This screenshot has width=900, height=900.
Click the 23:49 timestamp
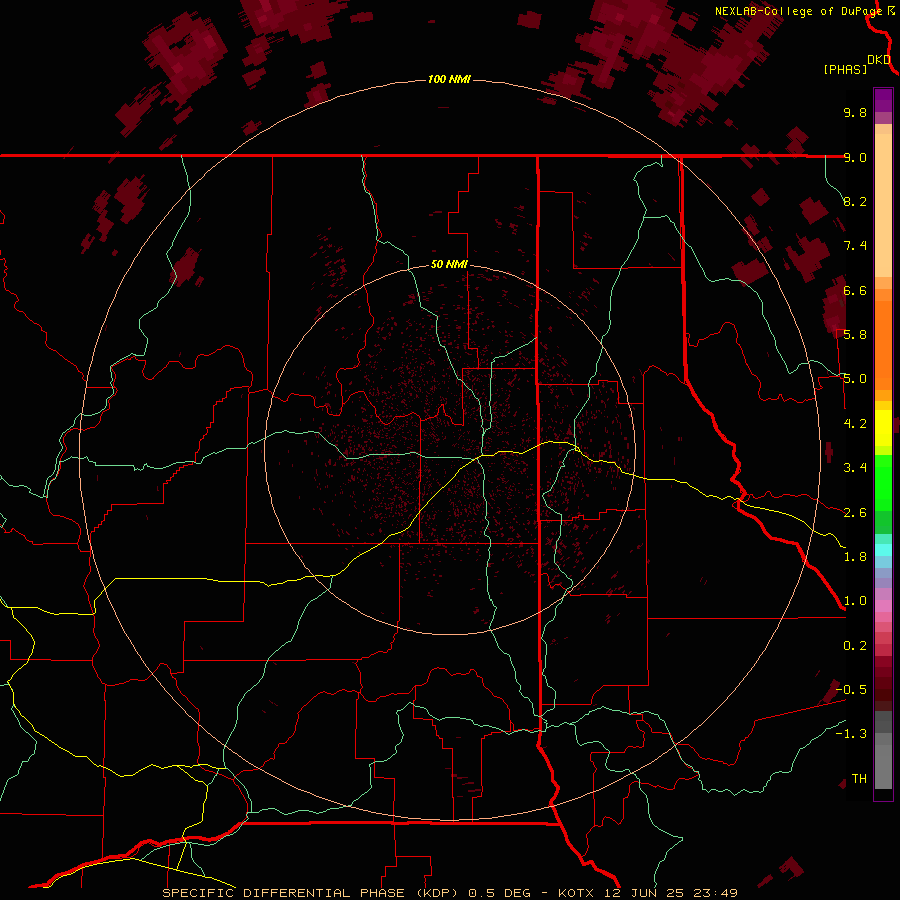715,893
